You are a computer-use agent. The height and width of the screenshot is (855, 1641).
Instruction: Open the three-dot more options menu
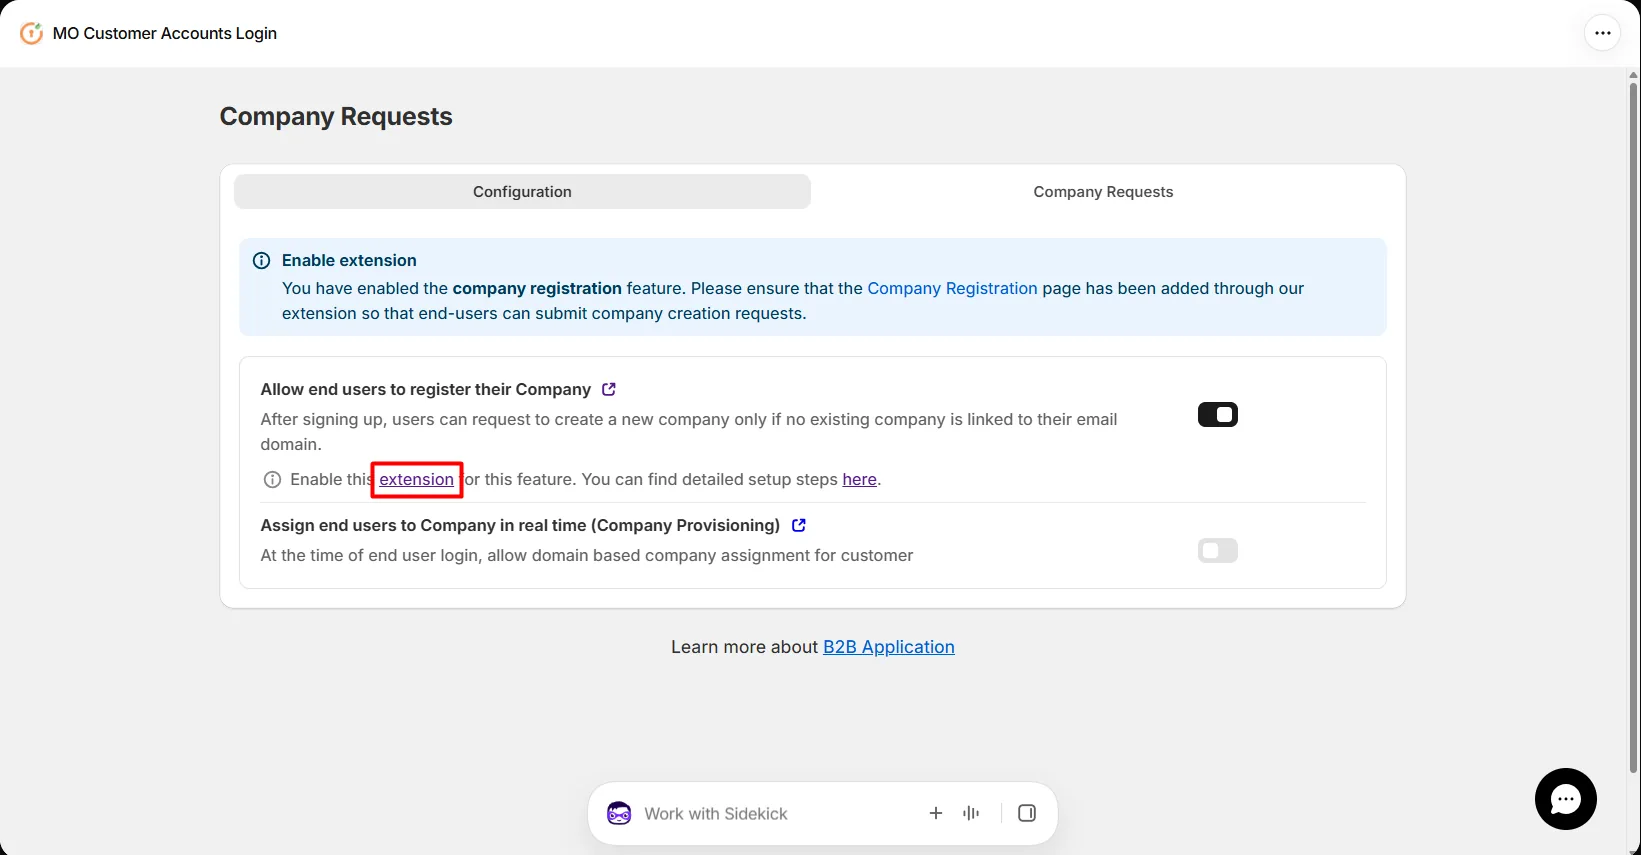tap(1602, 33)
